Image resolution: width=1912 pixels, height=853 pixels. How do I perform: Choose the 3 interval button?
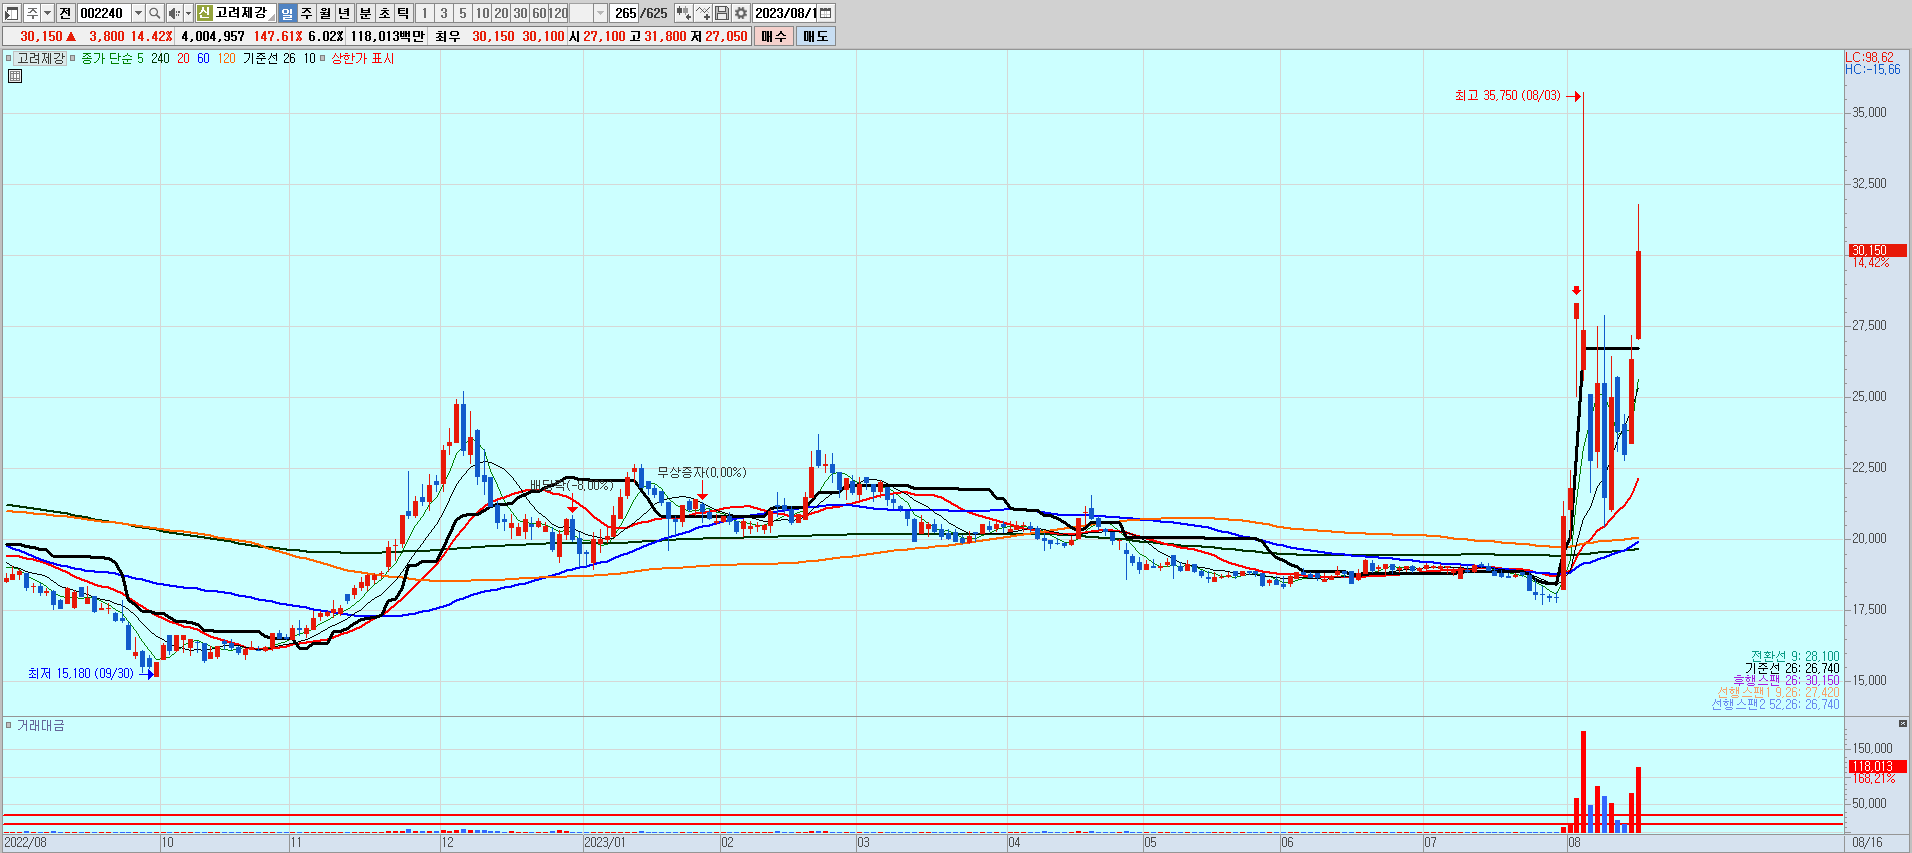click(444, 13)
